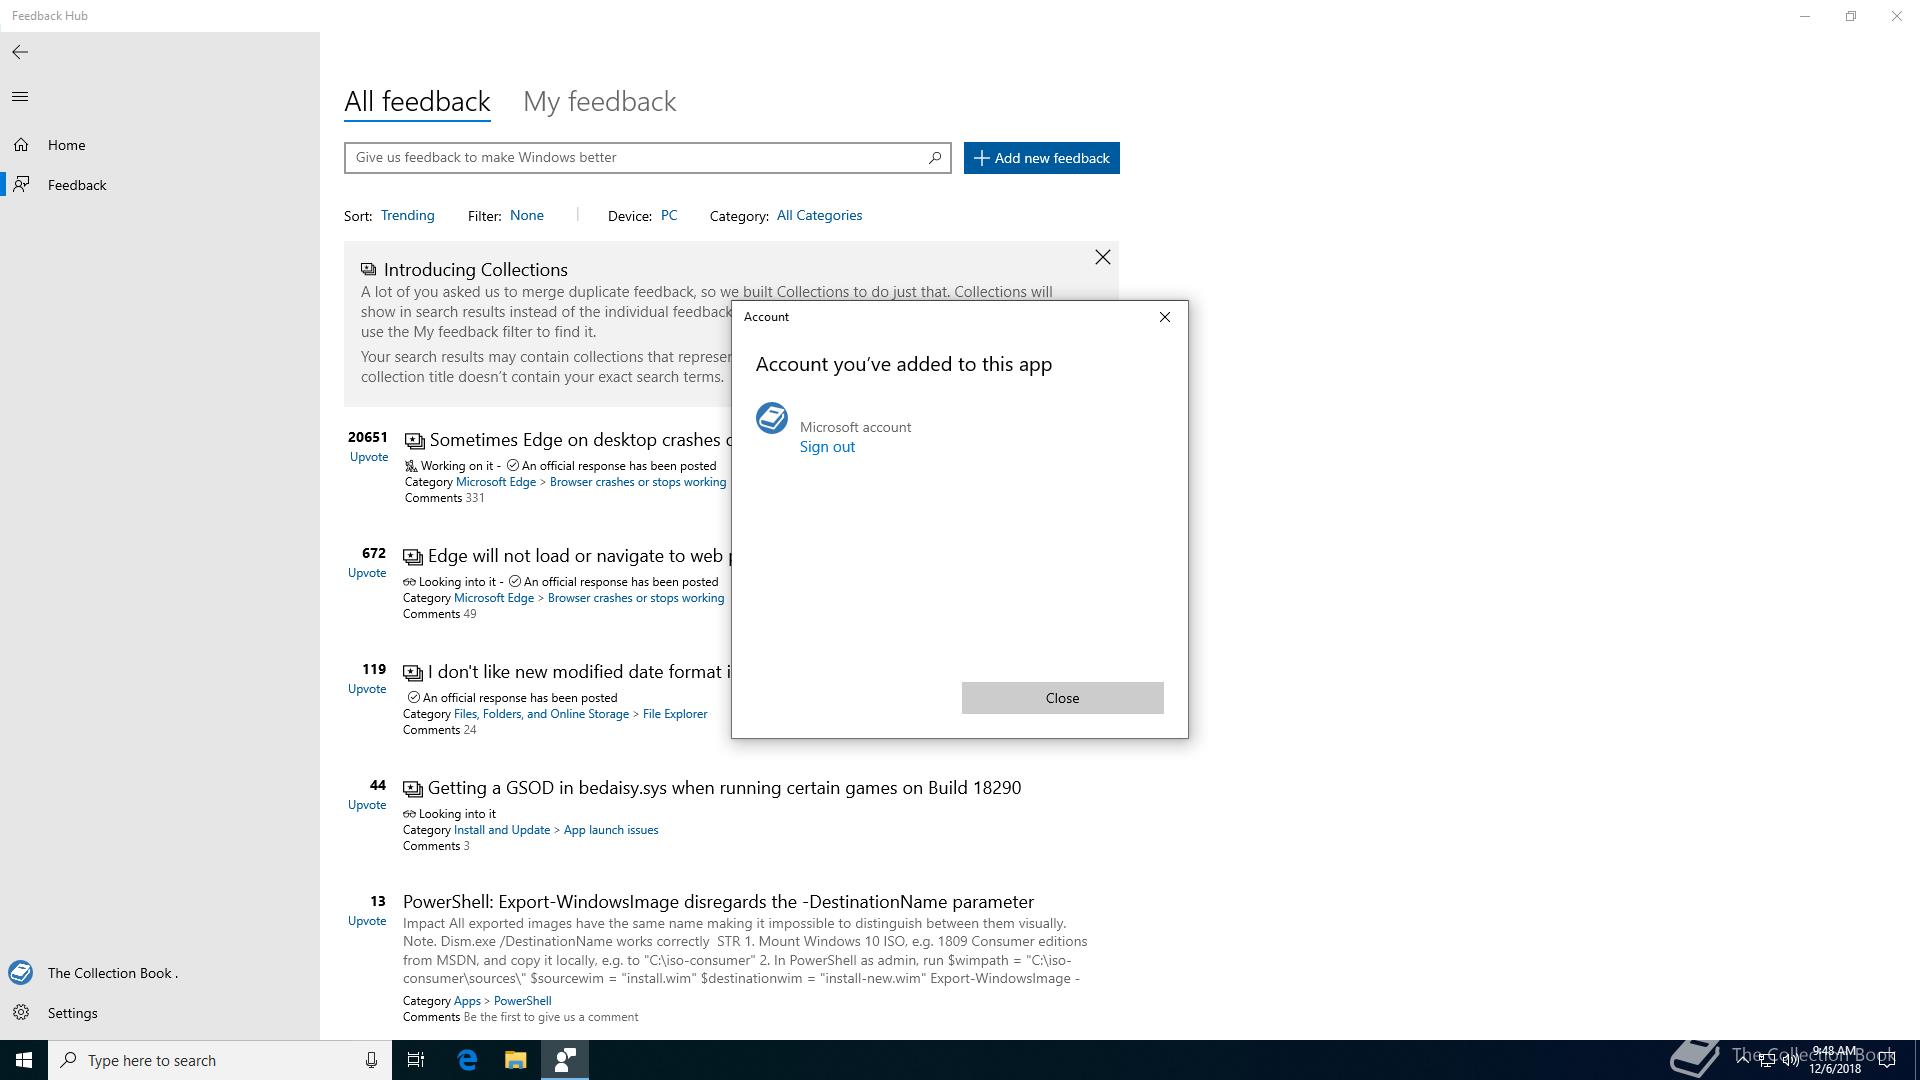This screenshot has height=1080, width=1920.
Task: Upvote the Edge will not load feedback
Action: point(367,573)
